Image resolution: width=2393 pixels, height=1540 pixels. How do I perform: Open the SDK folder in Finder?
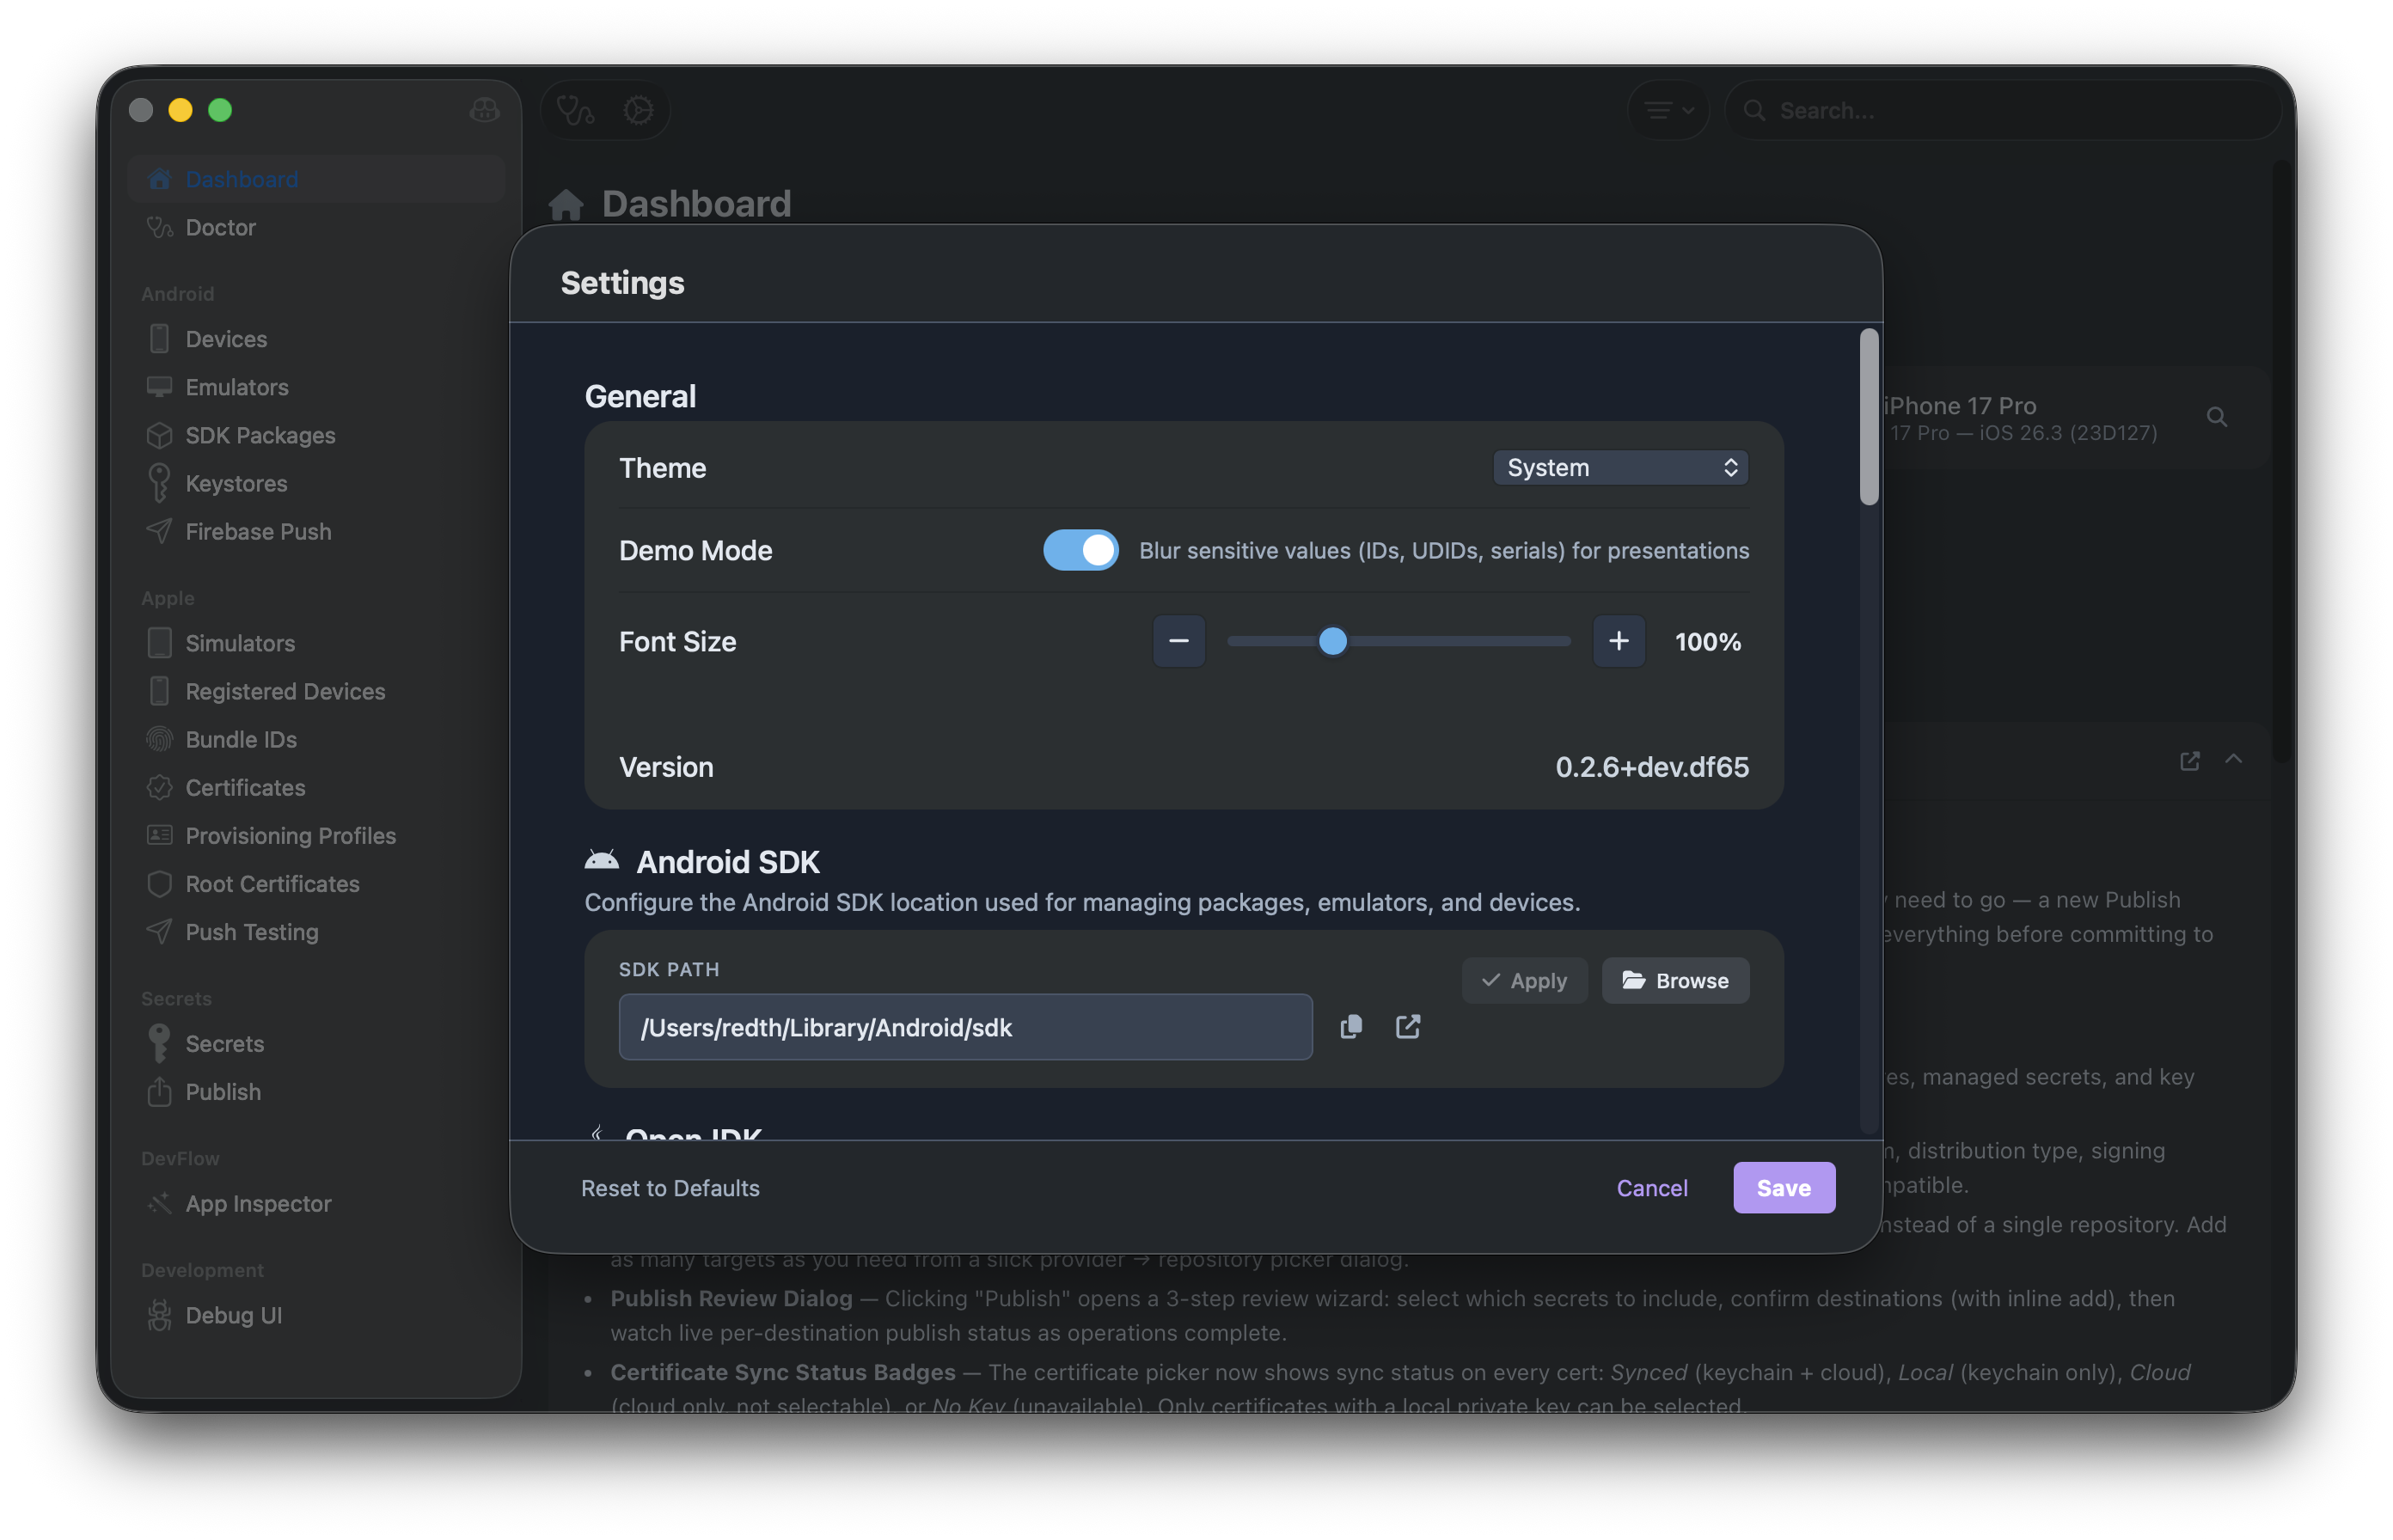(x=1408, y=1026)
